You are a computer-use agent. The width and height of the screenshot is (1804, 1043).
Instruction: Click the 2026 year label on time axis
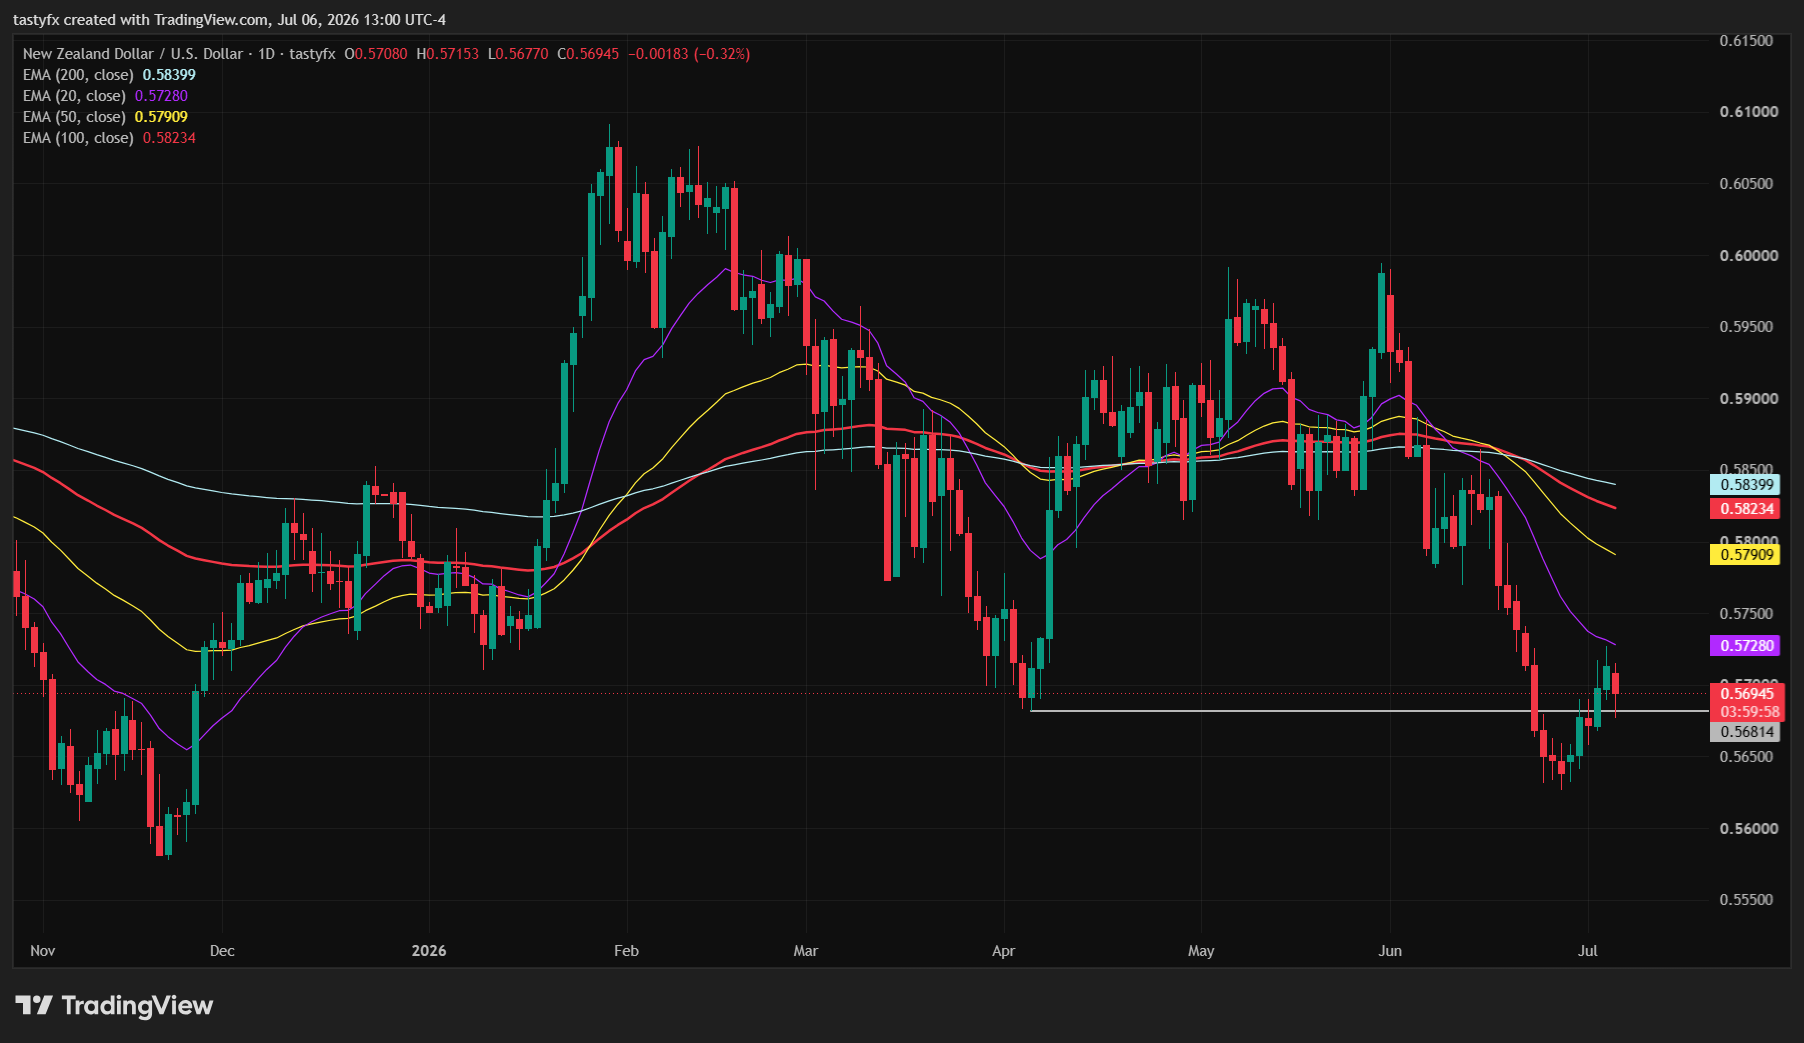click(x=429, y=951)
